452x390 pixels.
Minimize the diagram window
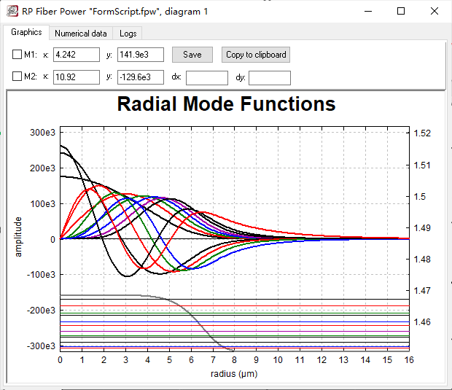click(368, 11)
